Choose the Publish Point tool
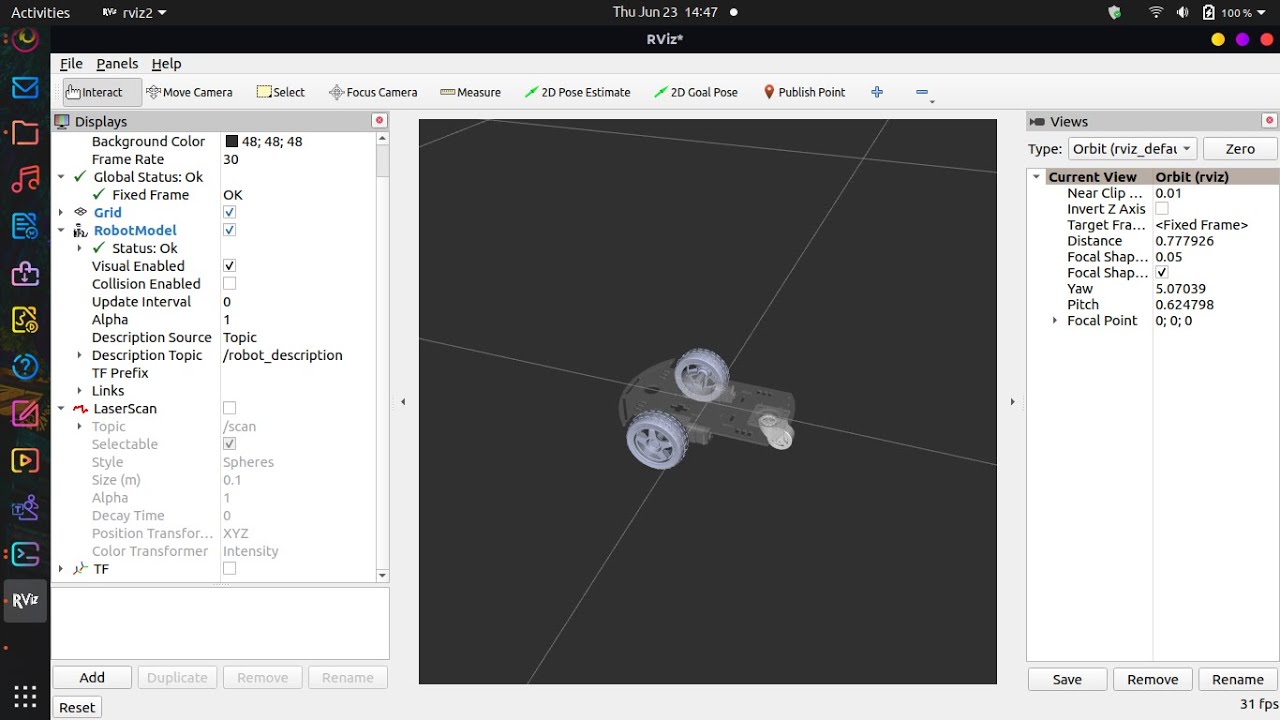Viewport: 1280px width, 720px height. pyautogui.click(x=804, y=92)
